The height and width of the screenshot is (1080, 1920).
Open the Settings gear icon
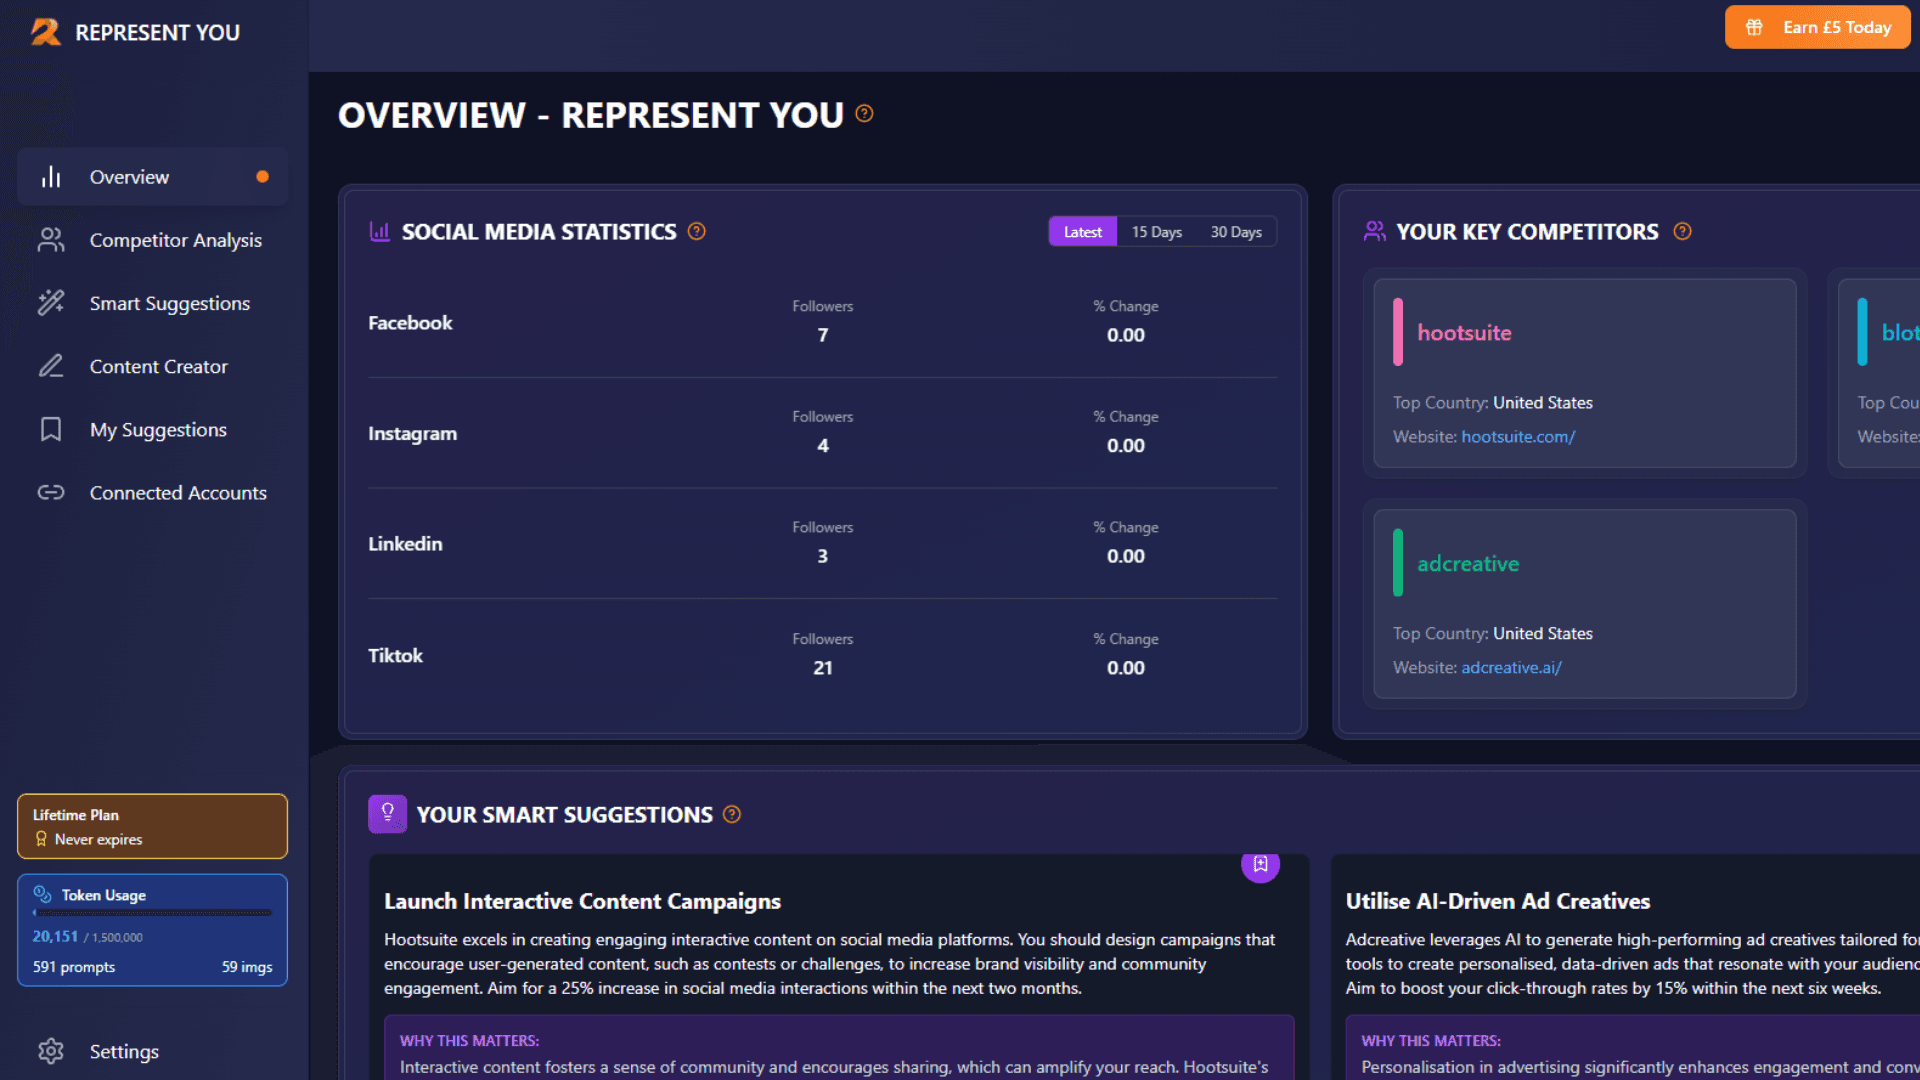coord(51,1051)
